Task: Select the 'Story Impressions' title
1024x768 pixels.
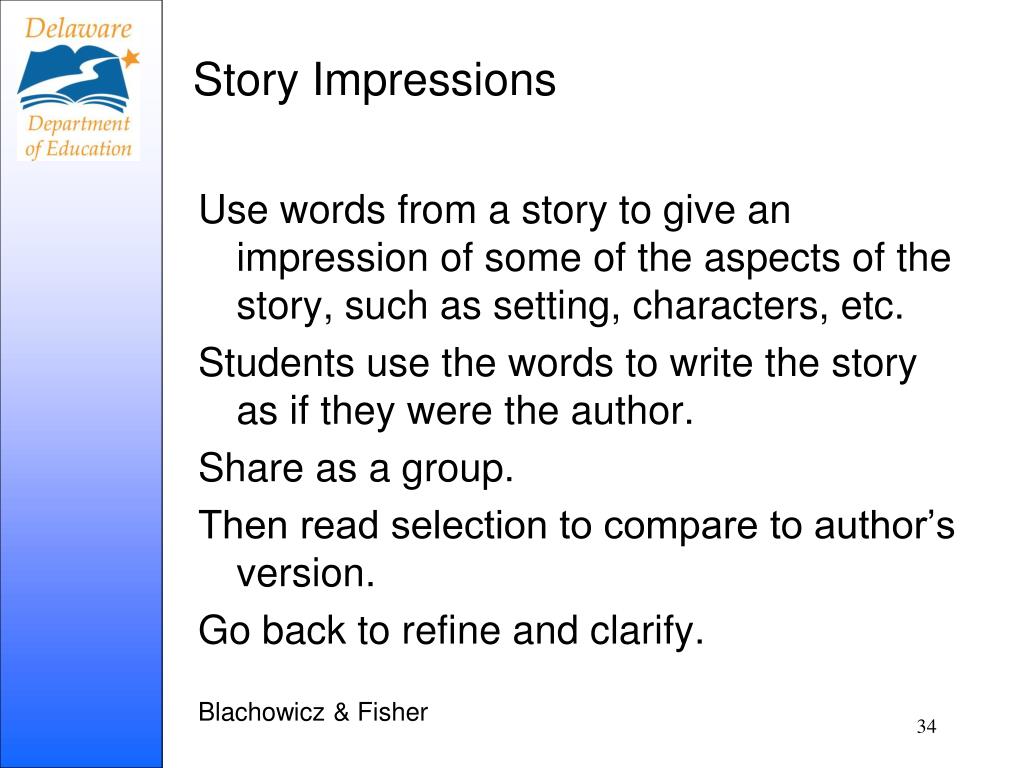Action: (x=374, y=81)
